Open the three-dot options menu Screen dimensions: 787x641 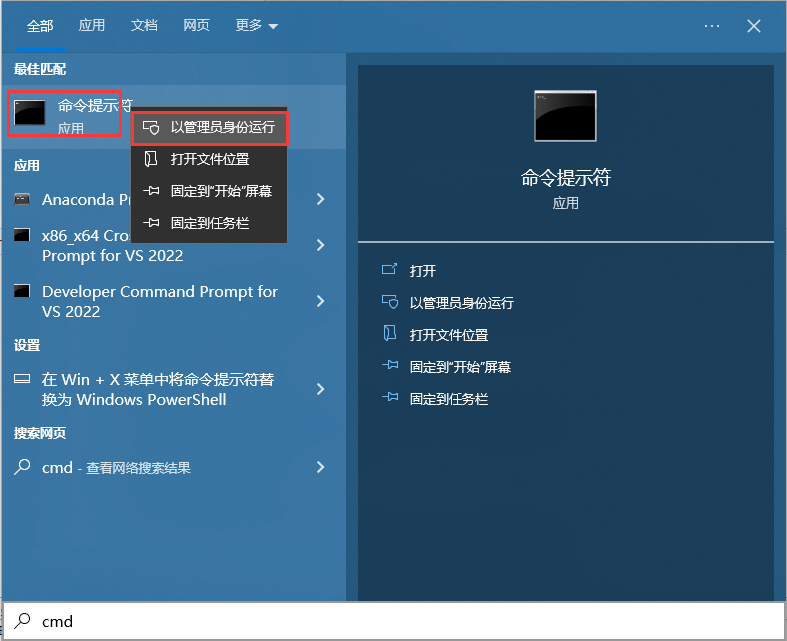712,26
